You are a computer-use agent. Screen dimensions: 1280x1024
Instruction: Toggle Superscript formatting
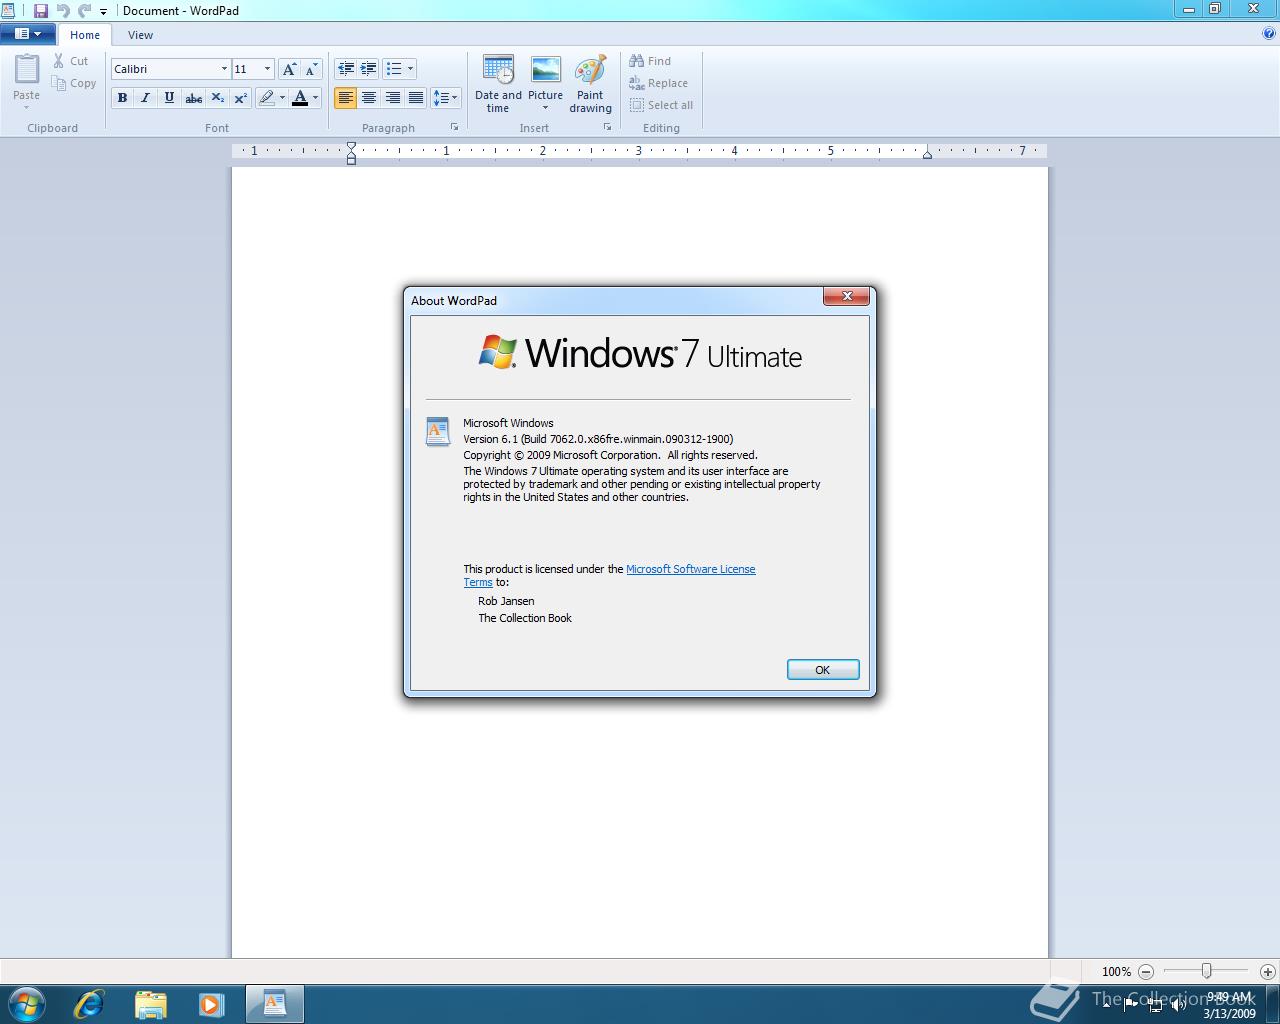240,98
